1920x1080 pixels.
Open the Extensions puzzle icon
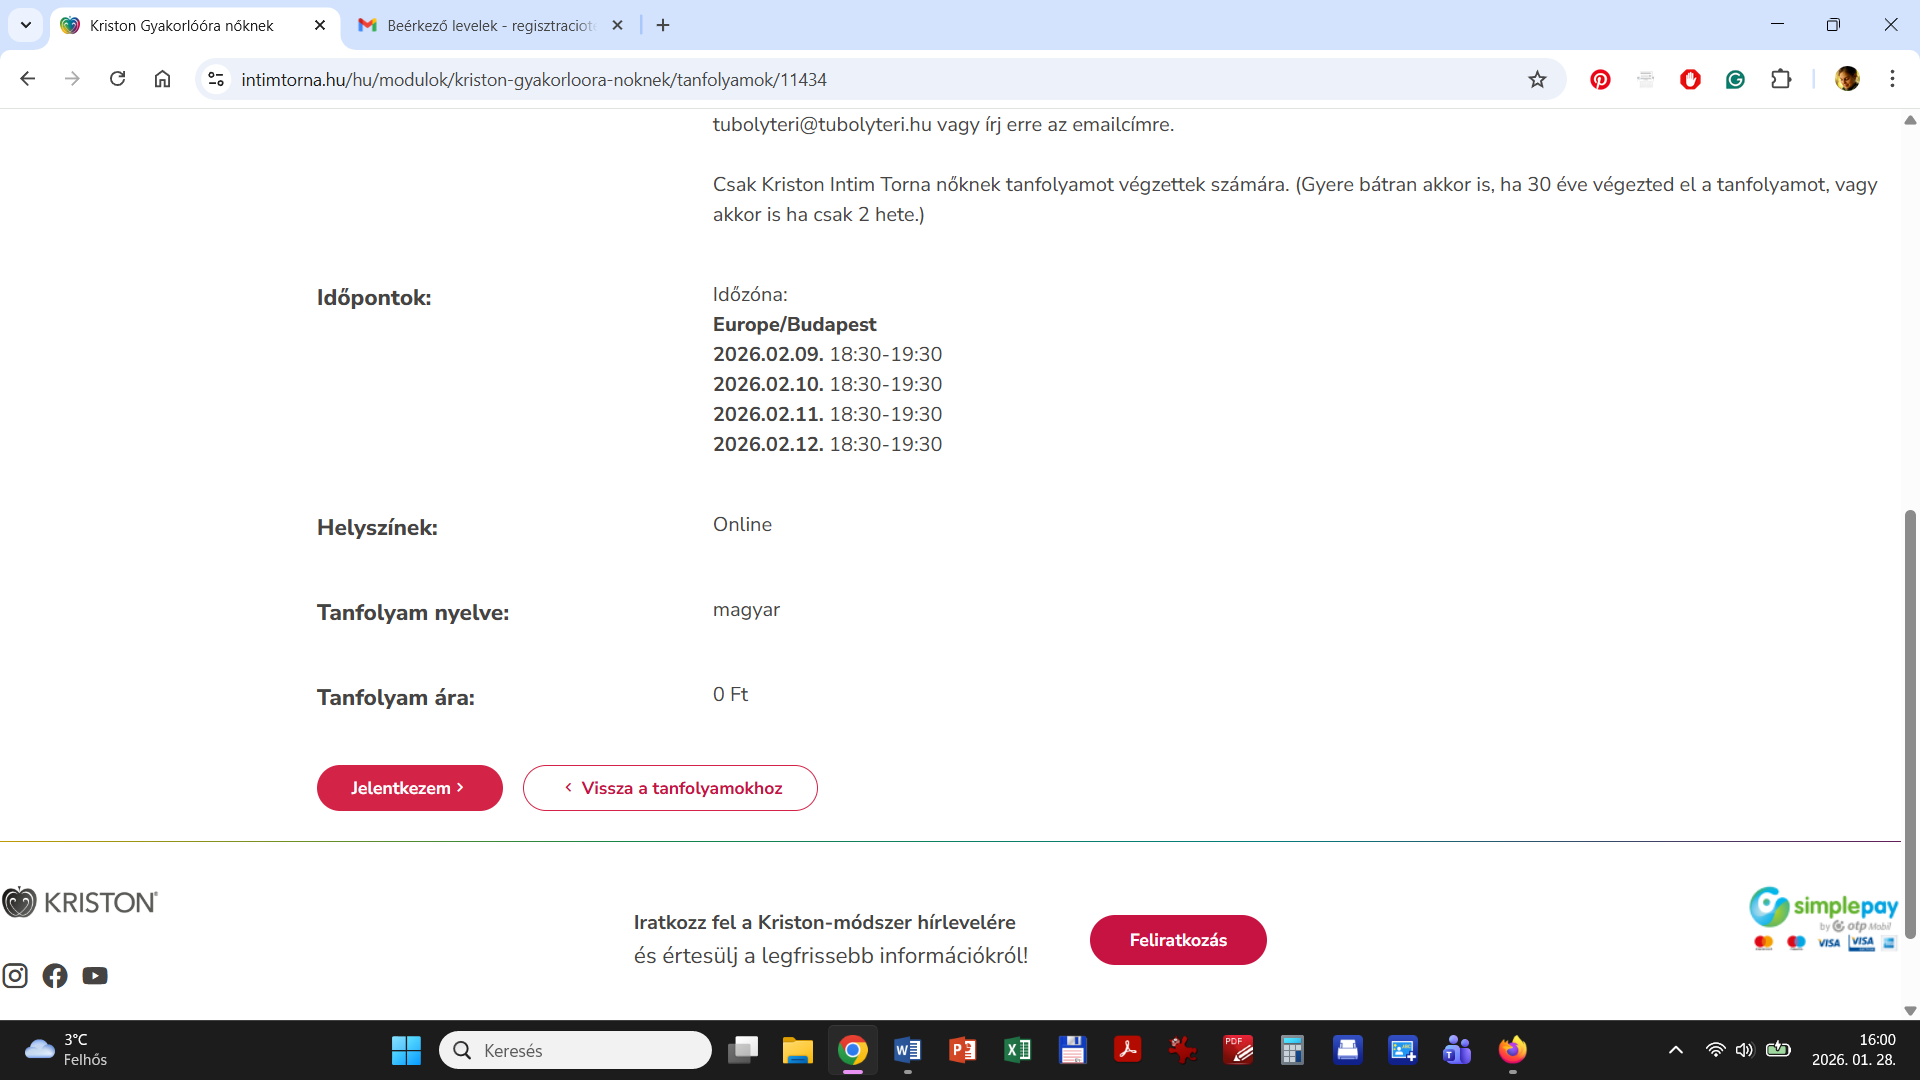pos(1781,79)
